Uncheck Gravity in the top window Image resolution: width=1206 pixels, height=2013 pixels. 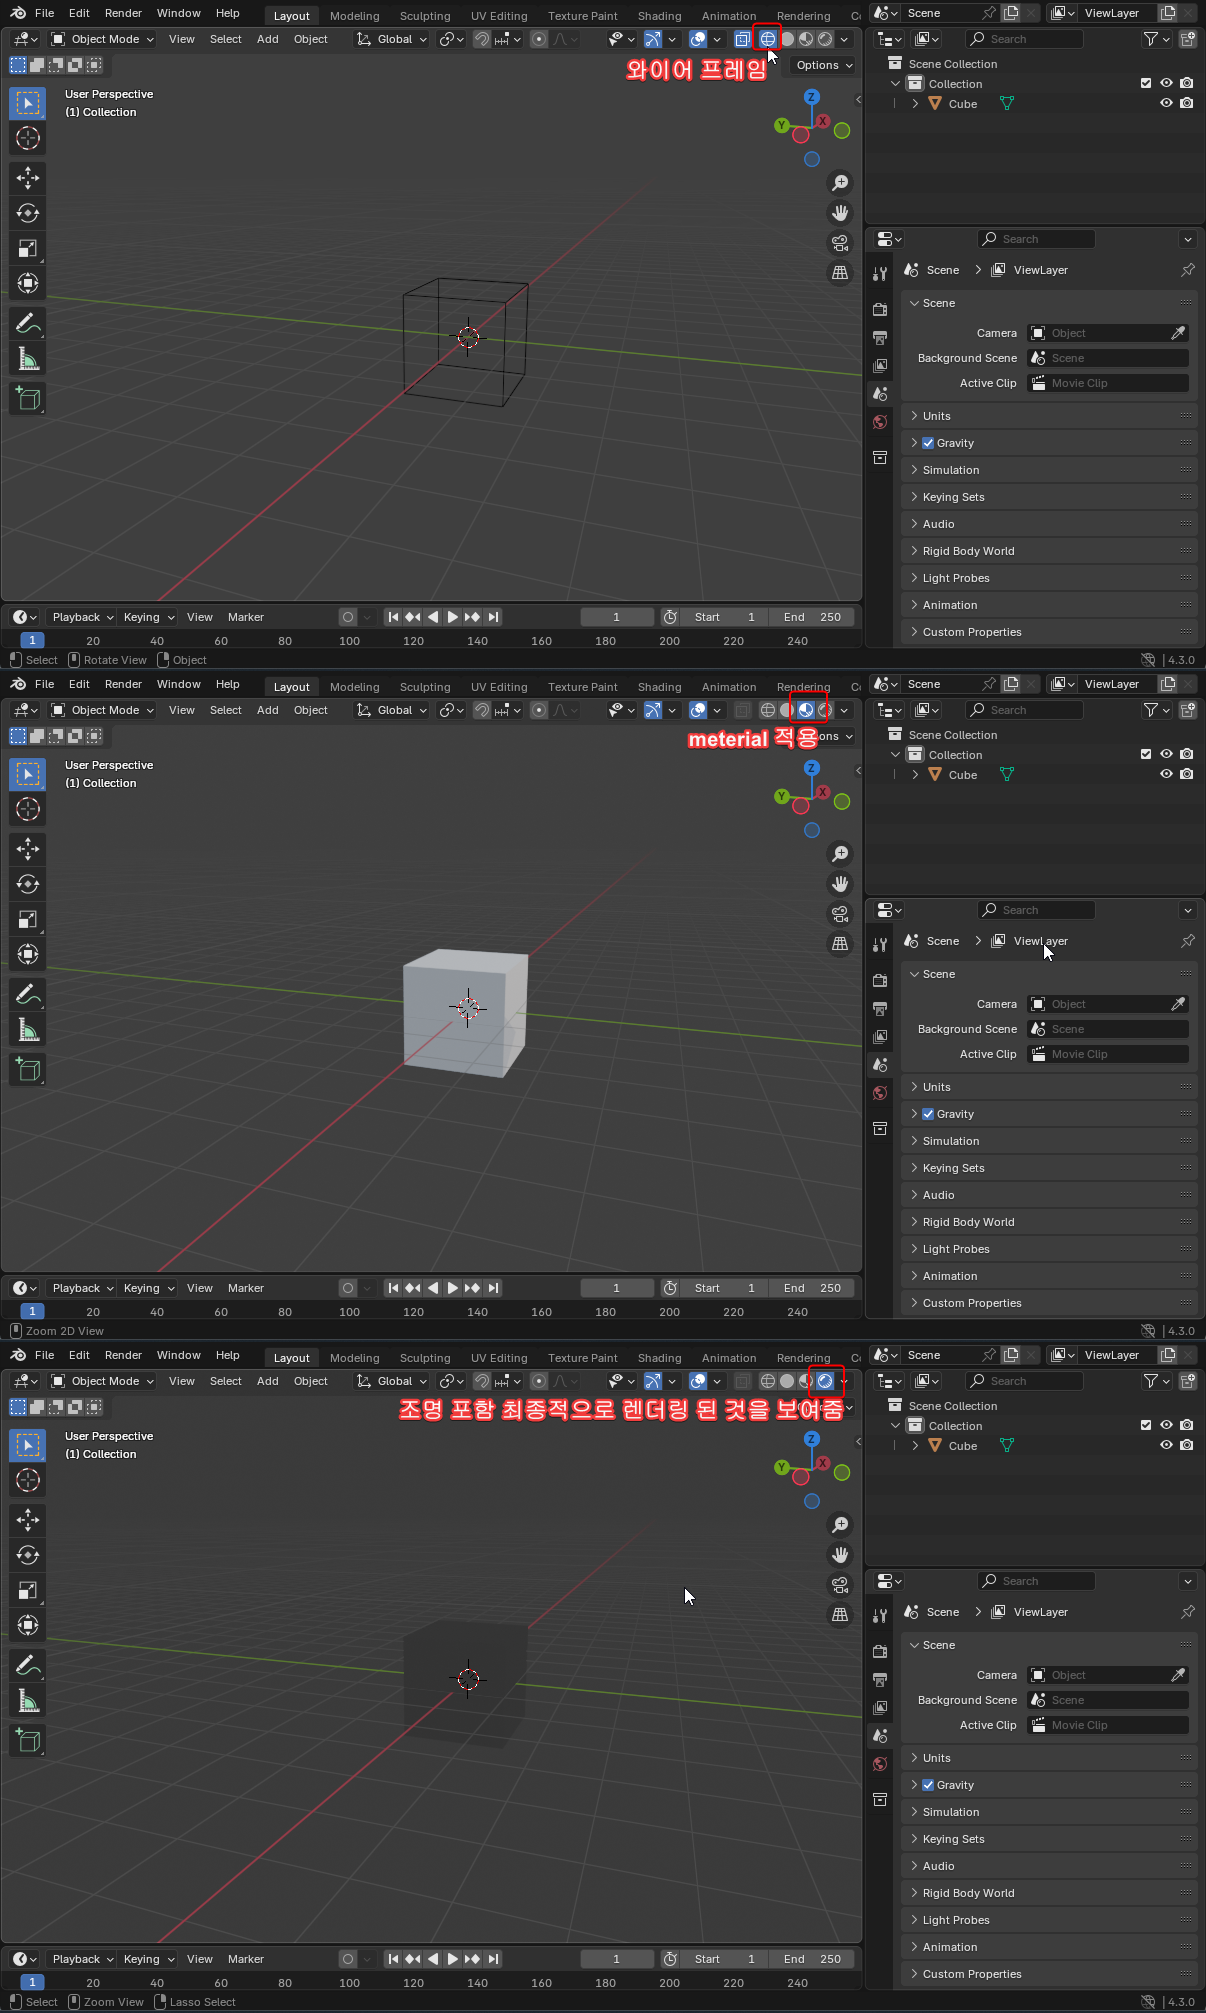point(928,443)
